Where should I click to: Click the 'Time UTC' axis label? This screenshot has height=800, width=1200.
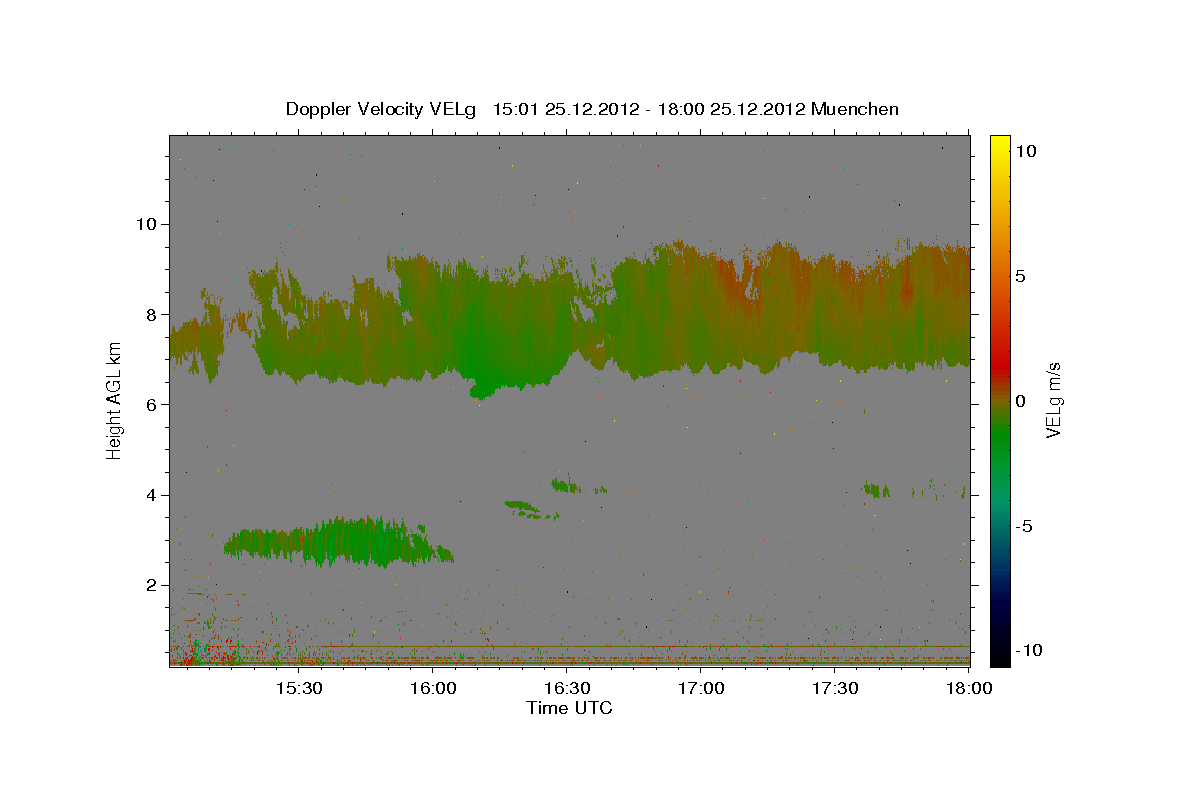click(569, 708)
